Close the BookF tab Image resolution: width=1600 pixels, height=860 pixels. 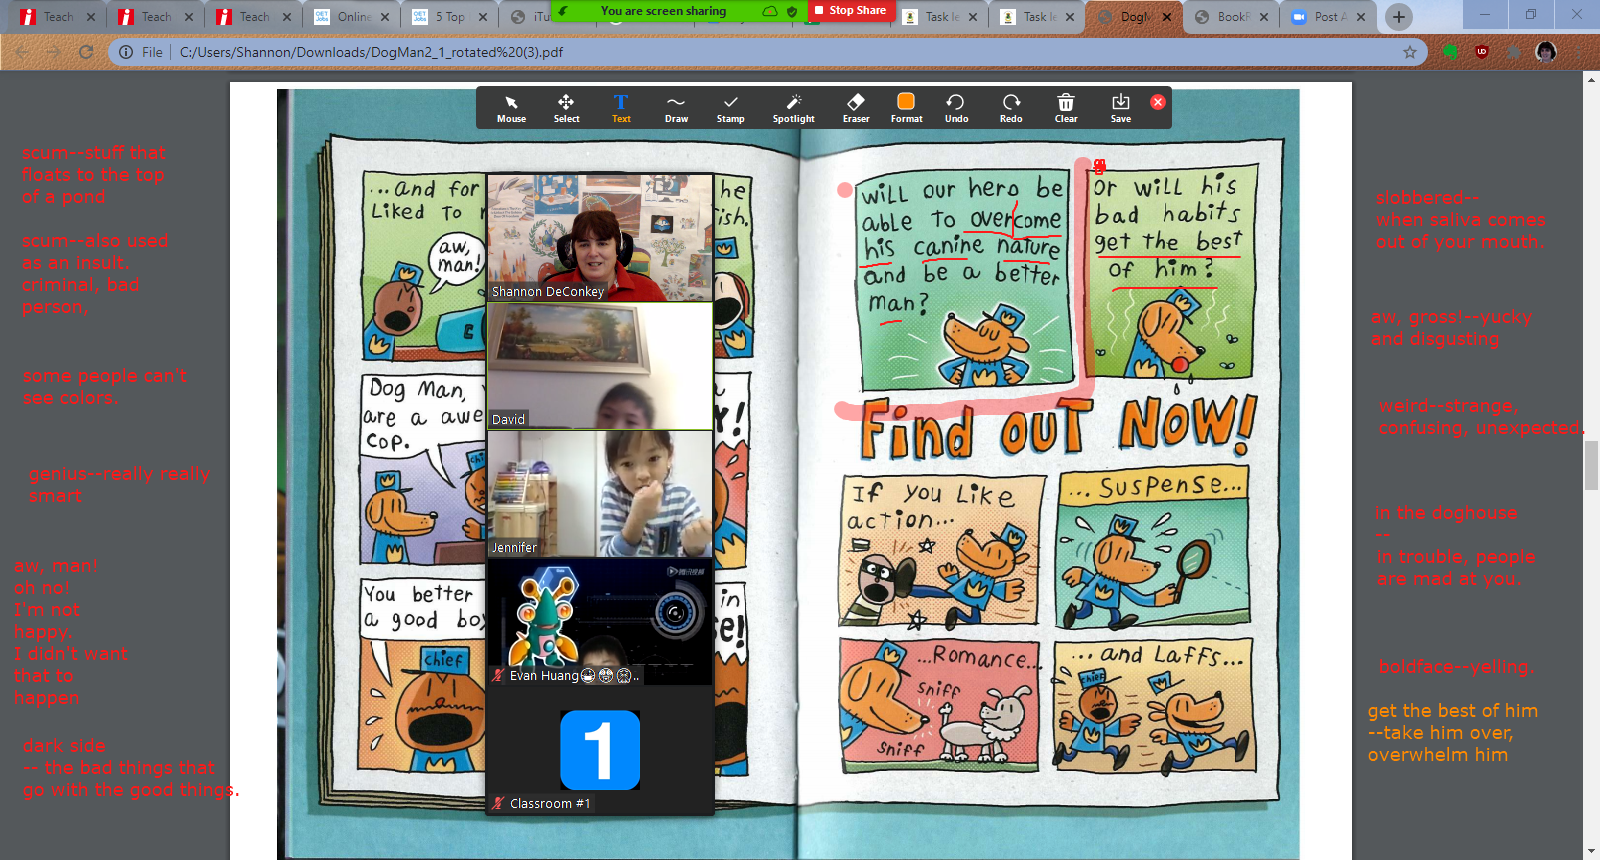(1264, 17)
